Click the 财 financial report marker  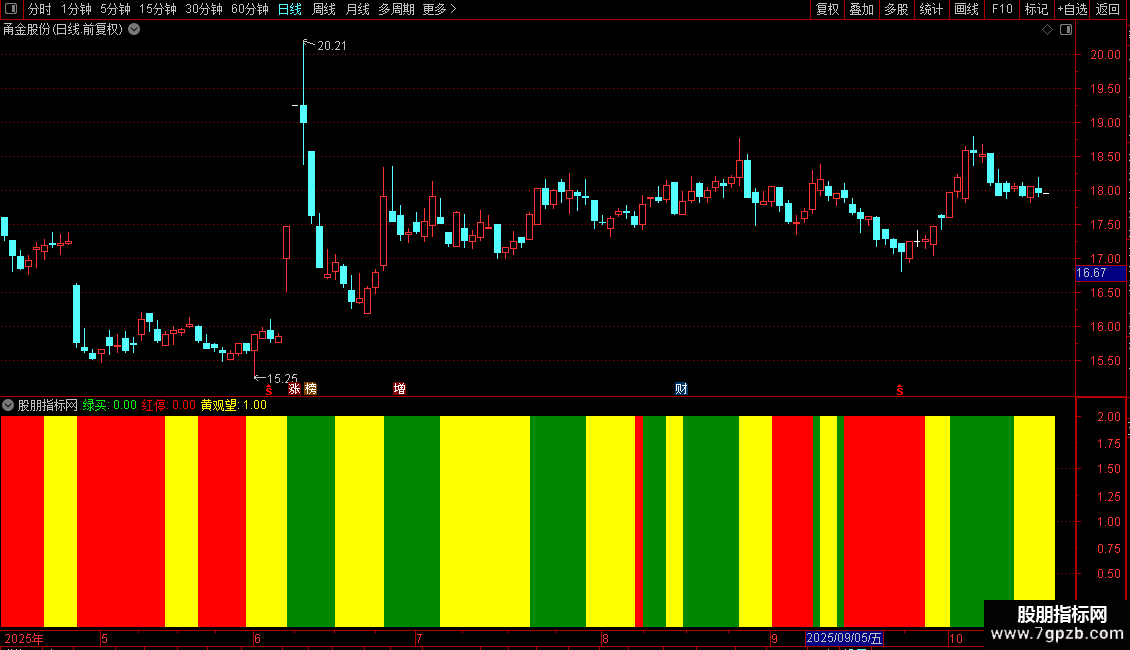point(681,389)
